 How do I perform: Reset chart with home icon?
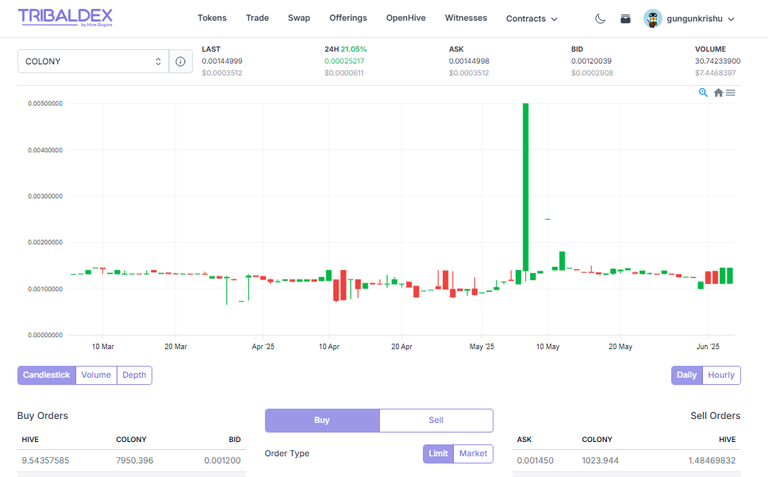point(718,93)
